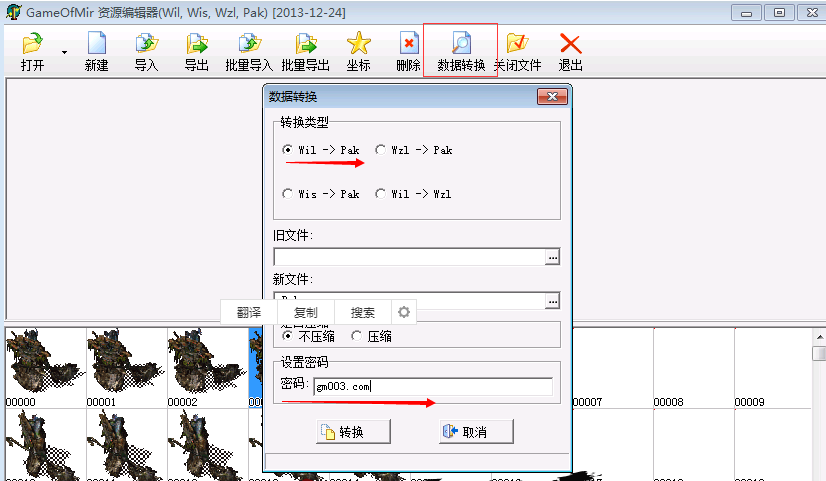Open popup menu gear settings
Screen dimensions: 826x481
(404, 312)
